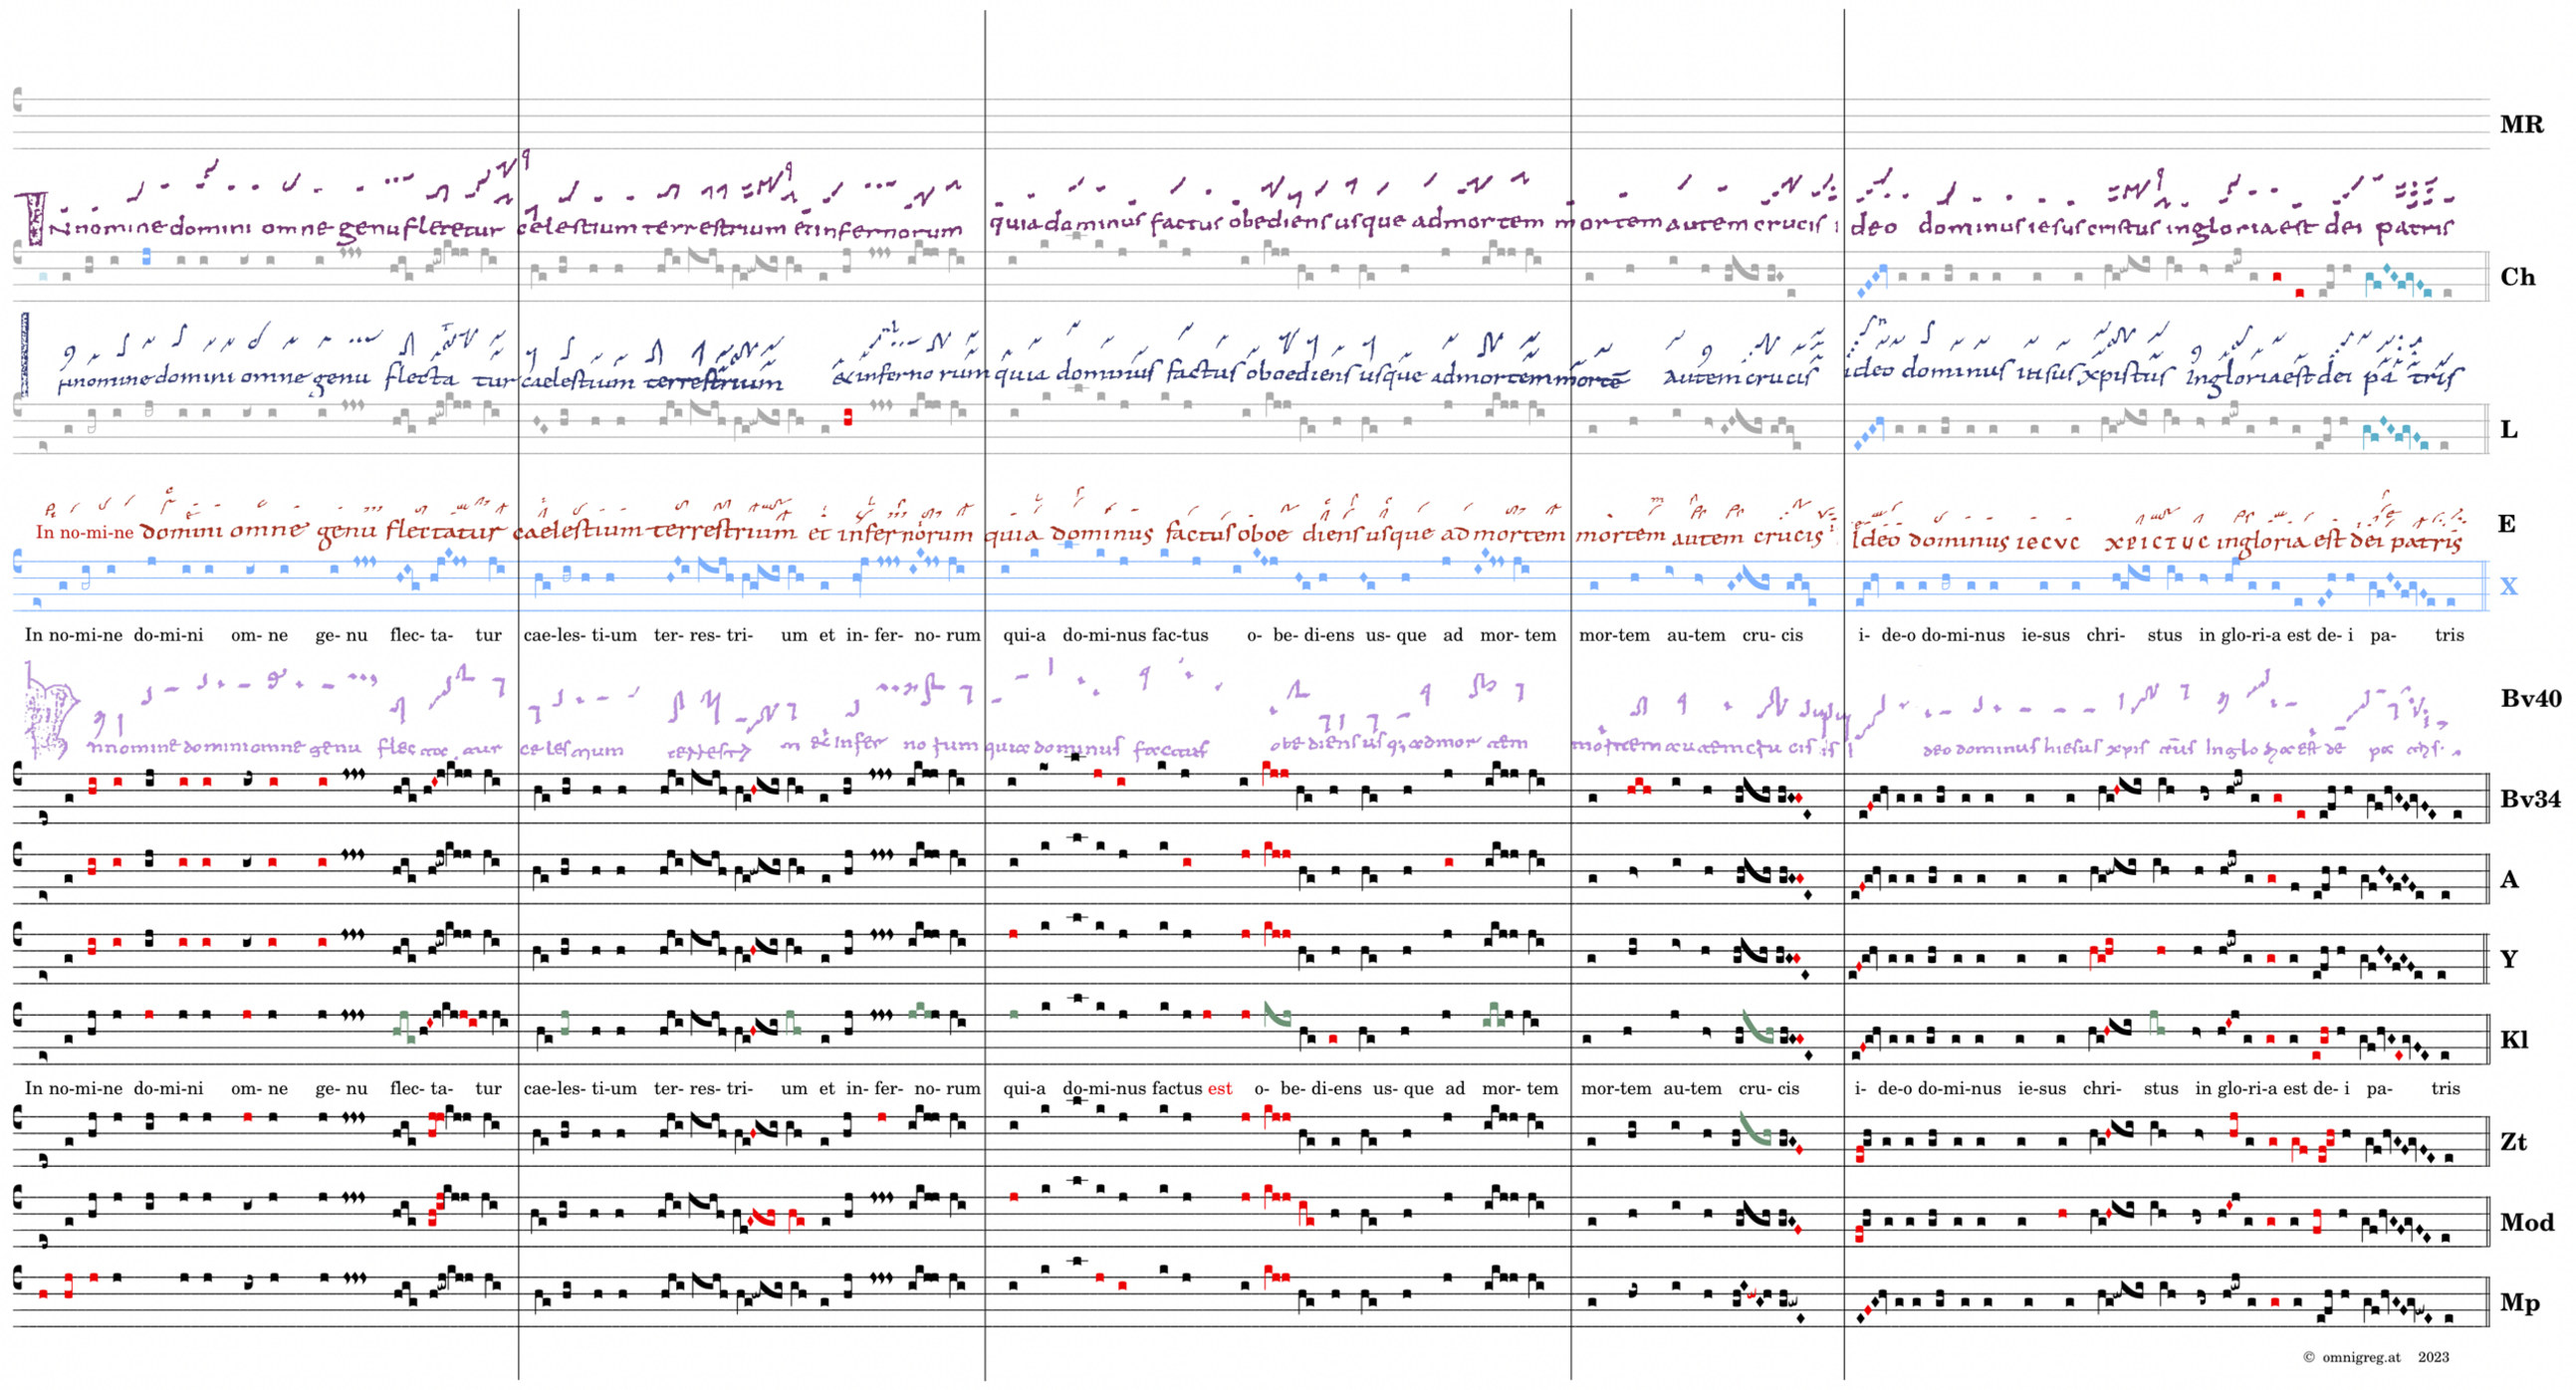Select the Ch manuscript row label

2517,277
